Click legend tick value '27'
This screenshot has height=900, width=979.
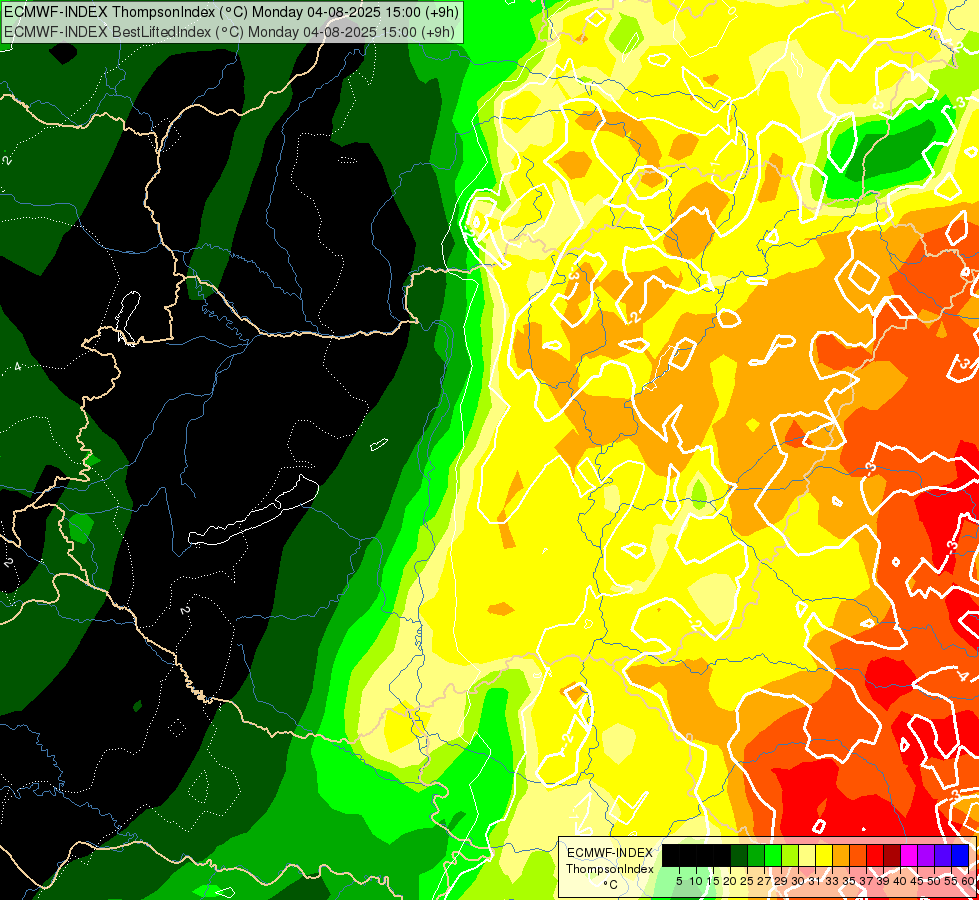pos(765,881)
